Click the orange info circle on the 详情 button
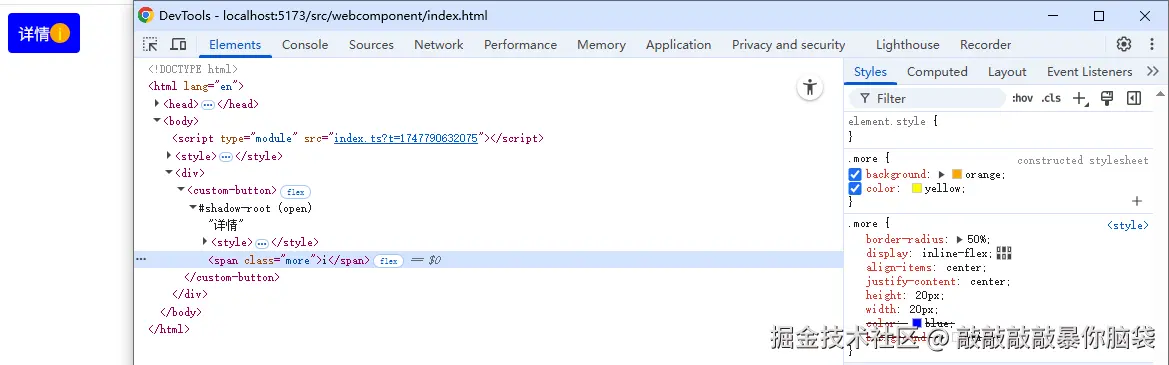The image size is (1169, 365). coord(60,34)
